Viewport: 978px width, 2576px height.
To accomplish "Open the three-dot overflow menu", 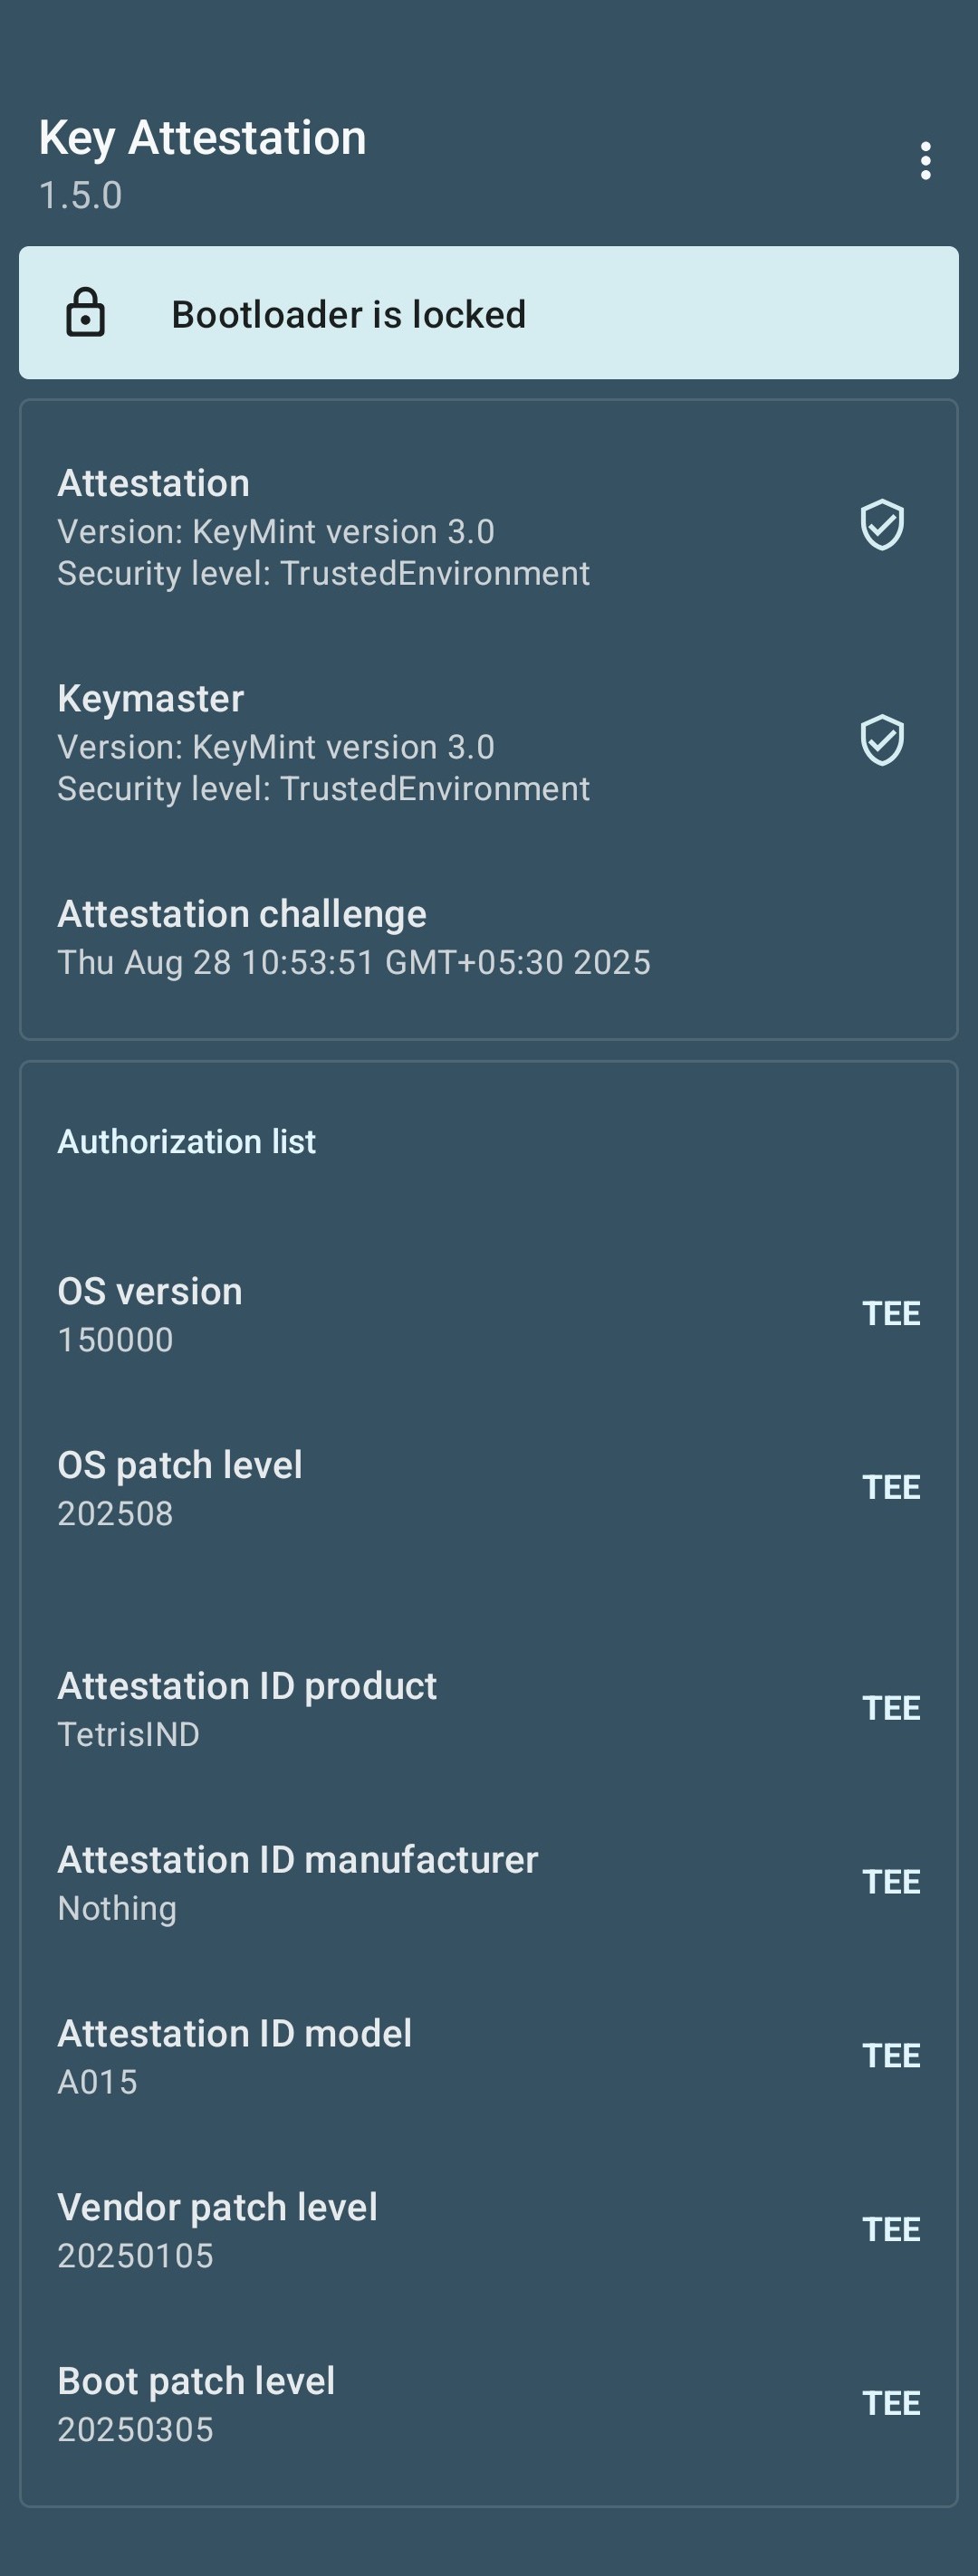I will pyautogui.click(x=925, y=161).
